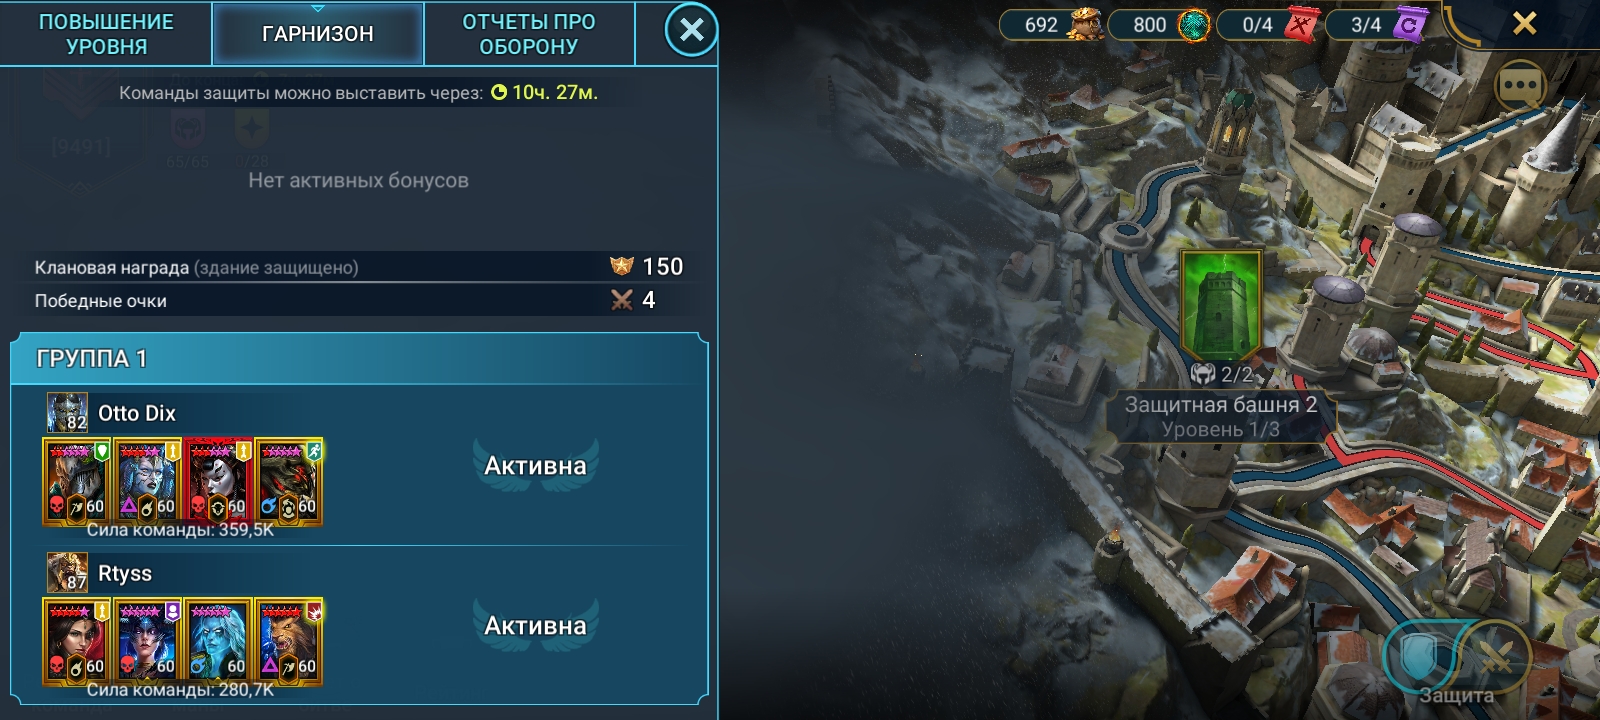This screenshot has width=1600, height=720.
Task: Open the chat bubble icon
Action: [x=1520, y=86]
